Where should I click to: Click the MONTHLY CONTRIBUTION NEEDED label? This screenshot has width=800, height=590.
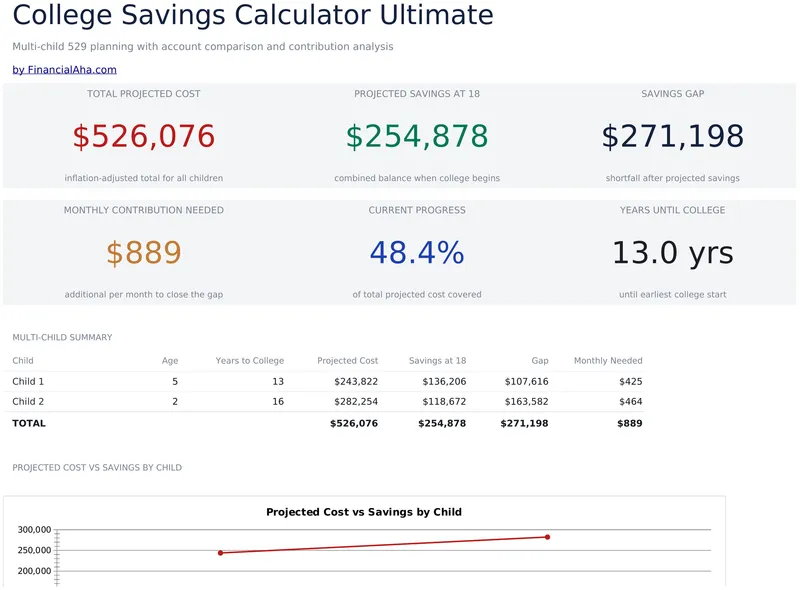(x=143, y=210)
